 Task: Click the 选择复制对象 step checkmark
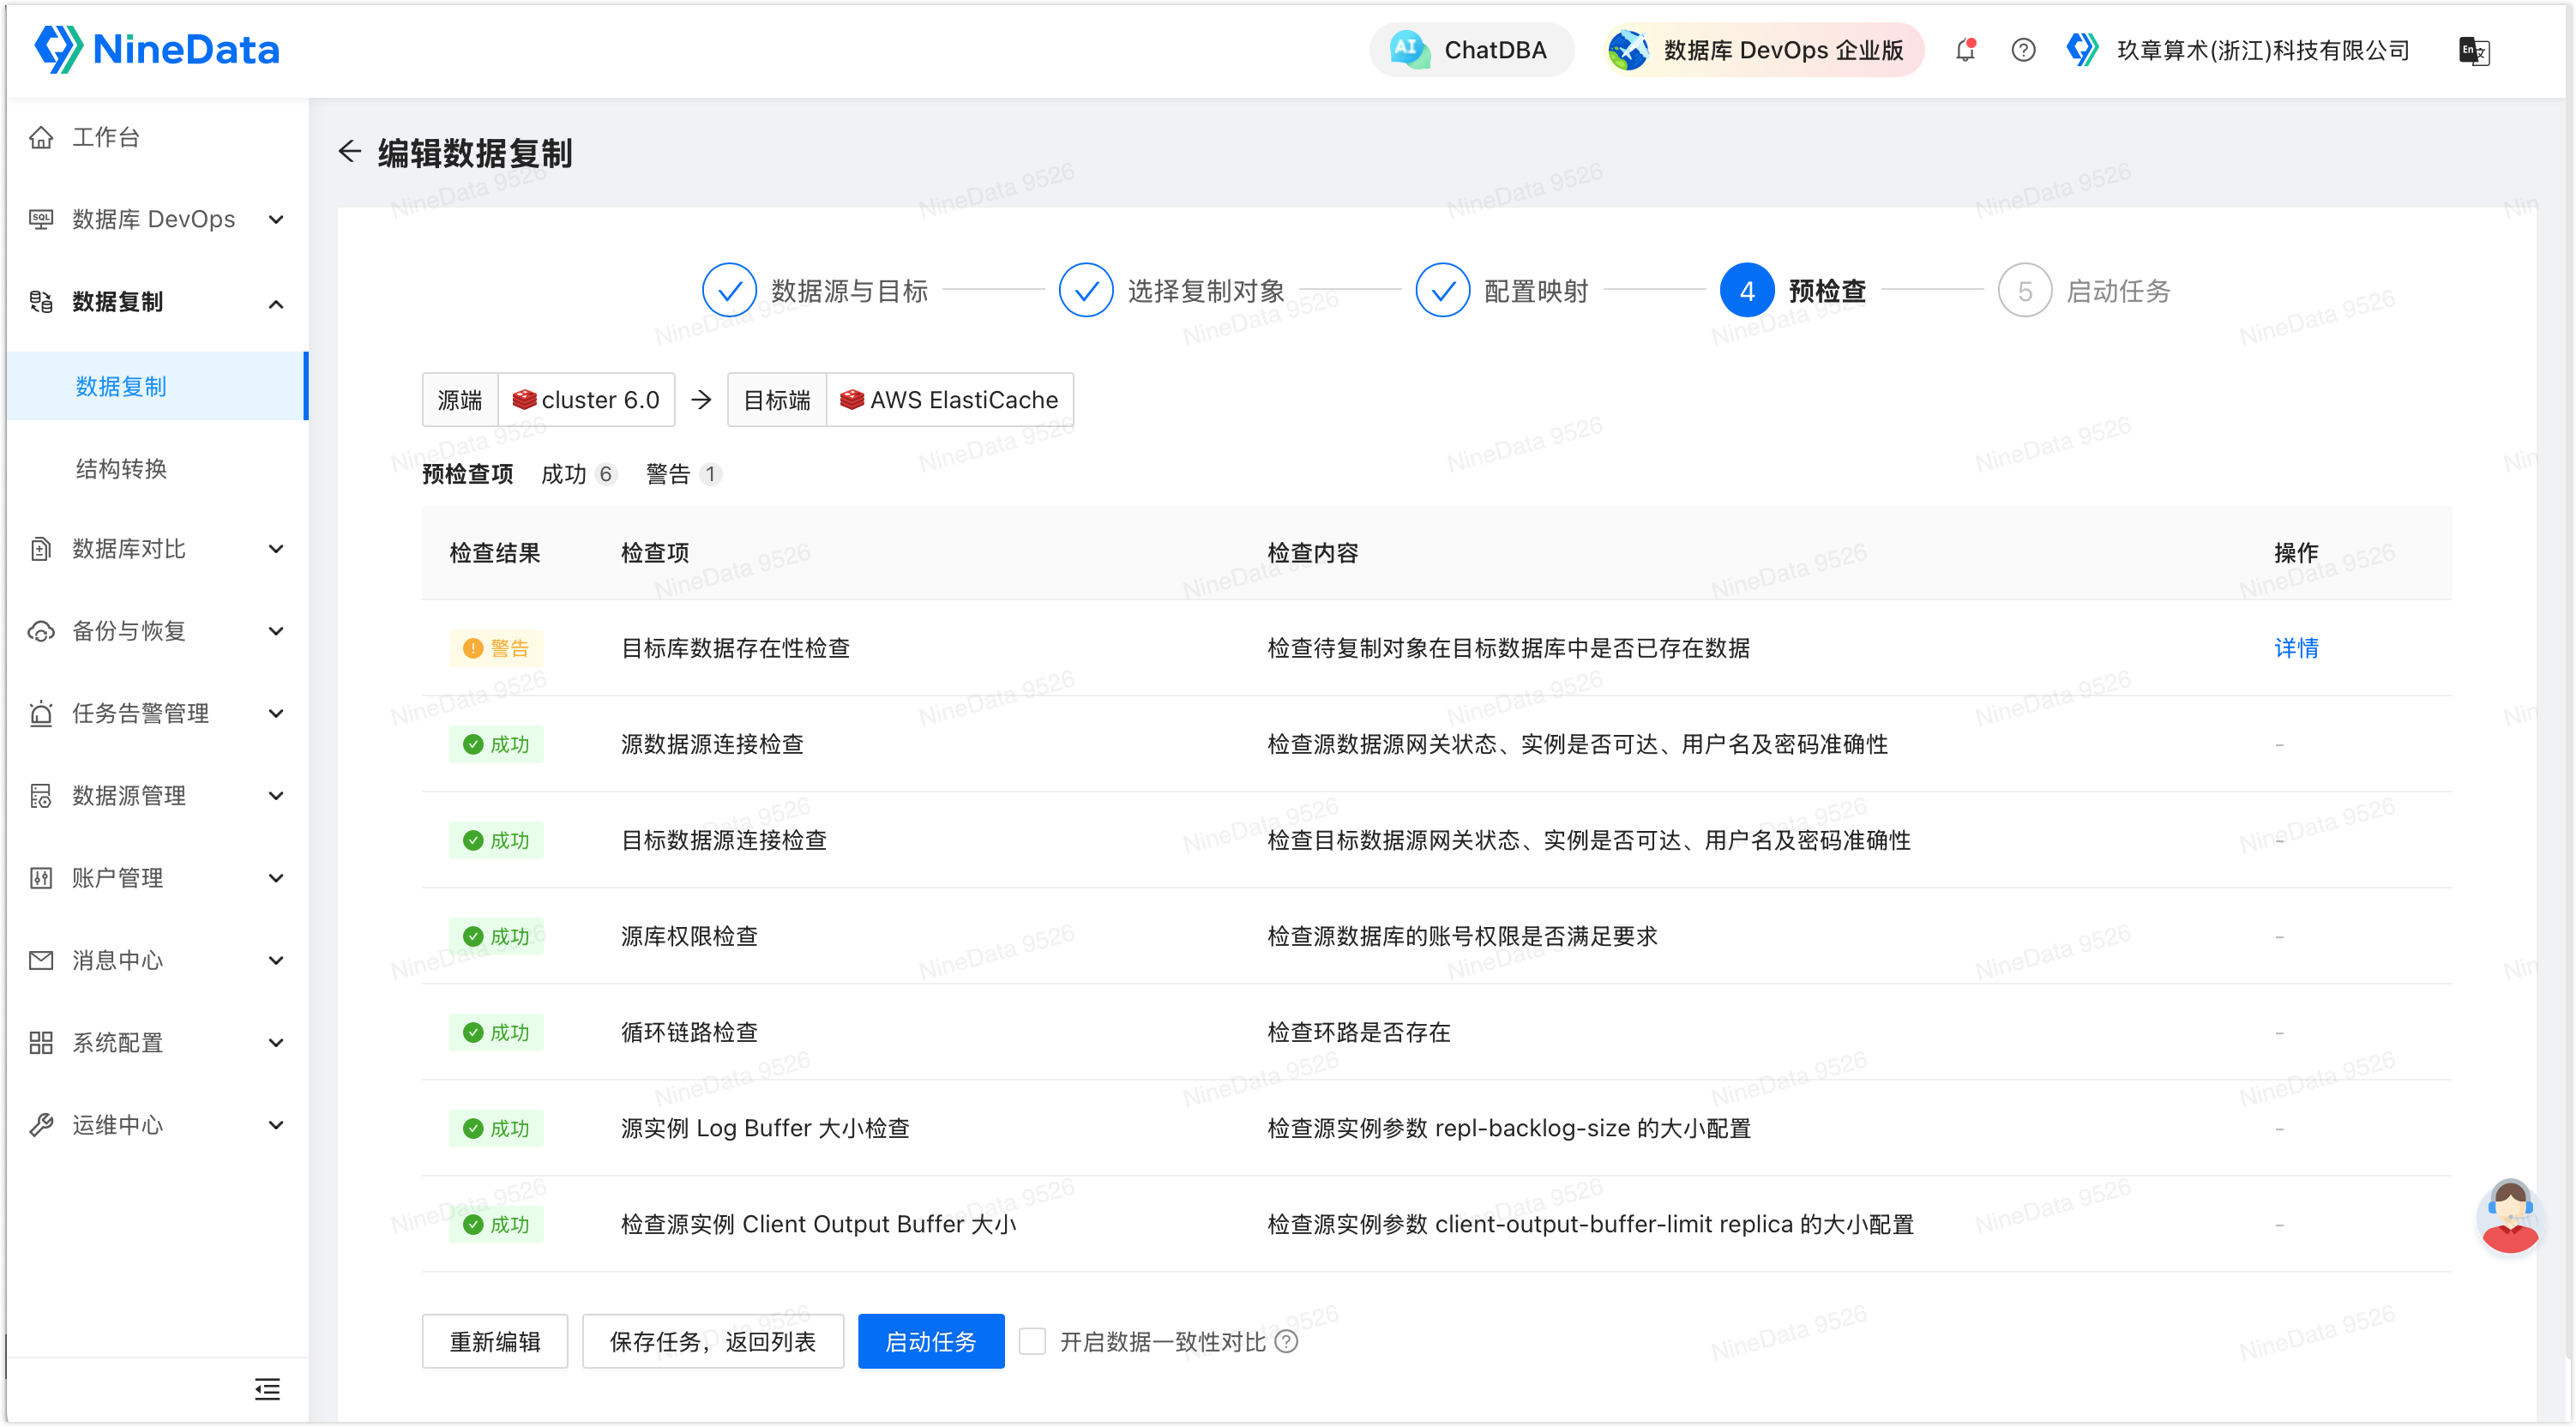coord(1086,290)
